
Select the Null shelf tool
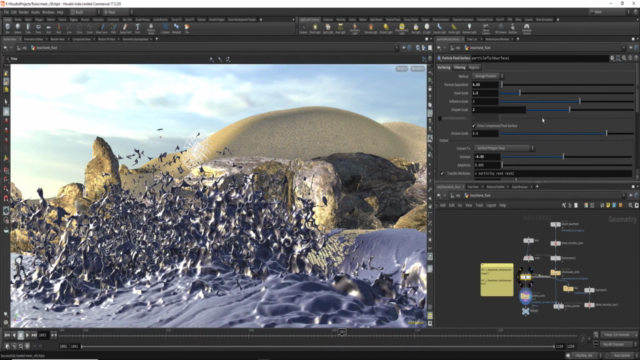(x=59, y=28)
